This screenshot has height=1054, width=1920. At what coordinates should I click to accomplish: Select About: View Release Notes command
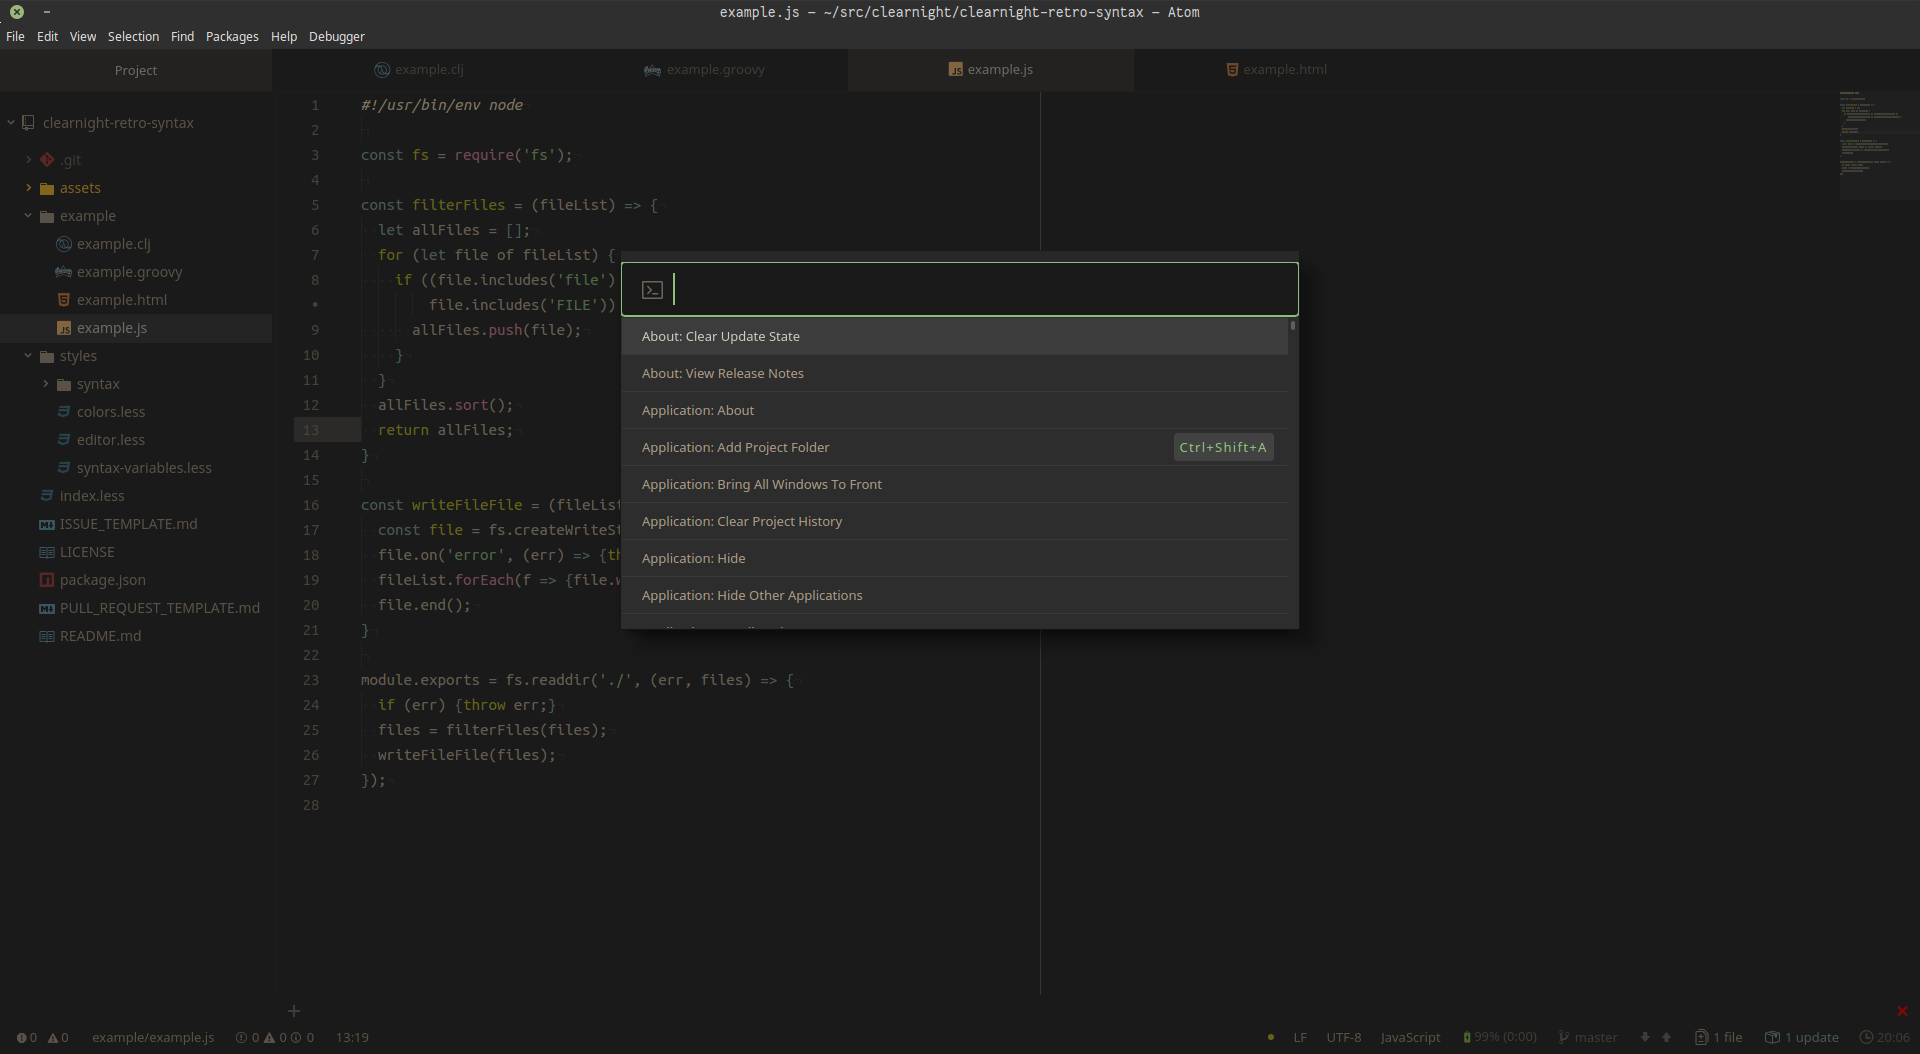[722, 374]
